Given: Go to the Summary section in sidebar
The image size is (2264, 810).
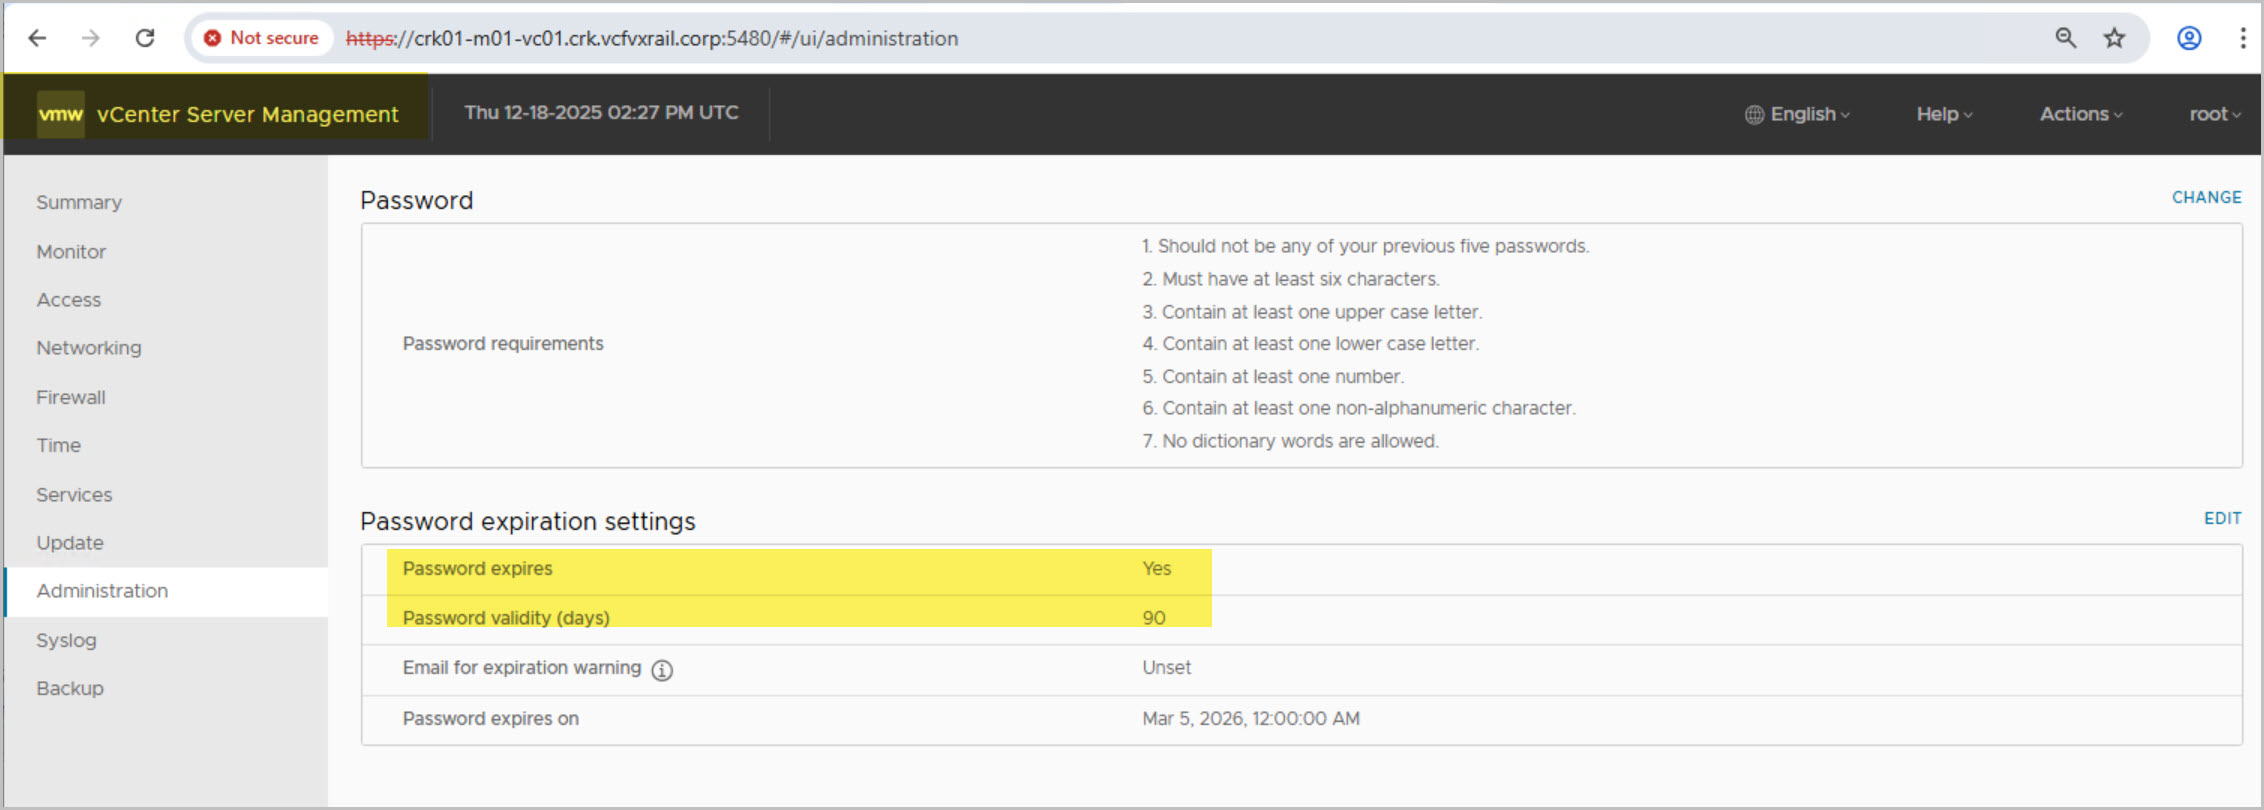Looking at the screenshot, I should (x=79, y=202).
